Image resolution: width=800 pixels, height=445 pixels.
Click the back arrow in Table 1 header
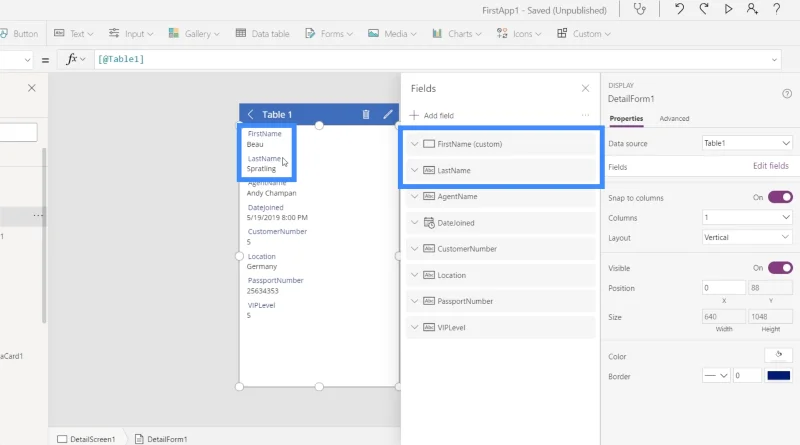[250, 114]
